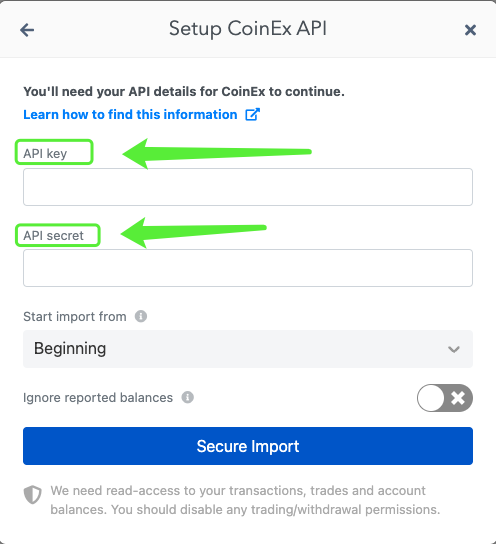Image resolution: width=496 pixels, height=544 pixels.
Task: Focus the API key input field
Action: [248, 187]
